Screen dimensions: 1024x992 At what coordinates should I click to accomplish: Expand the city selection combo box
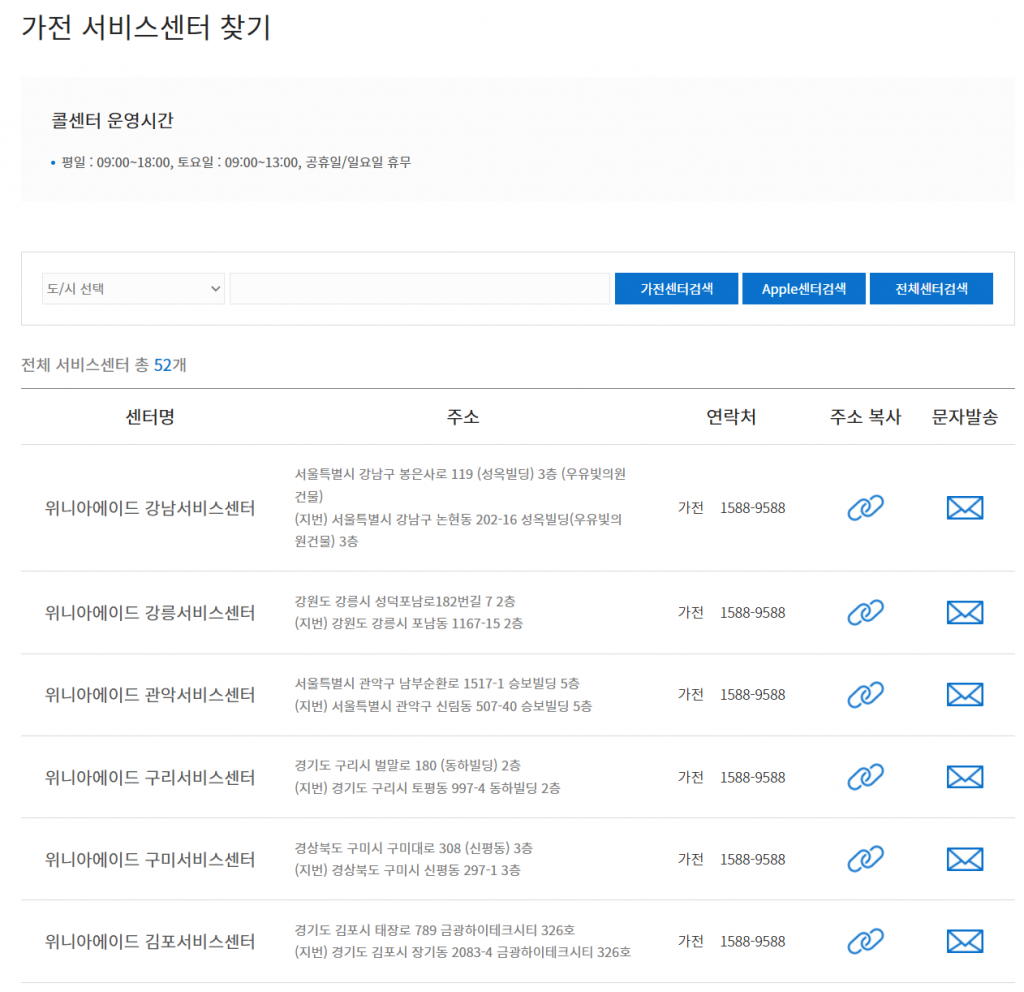point(133,288)
